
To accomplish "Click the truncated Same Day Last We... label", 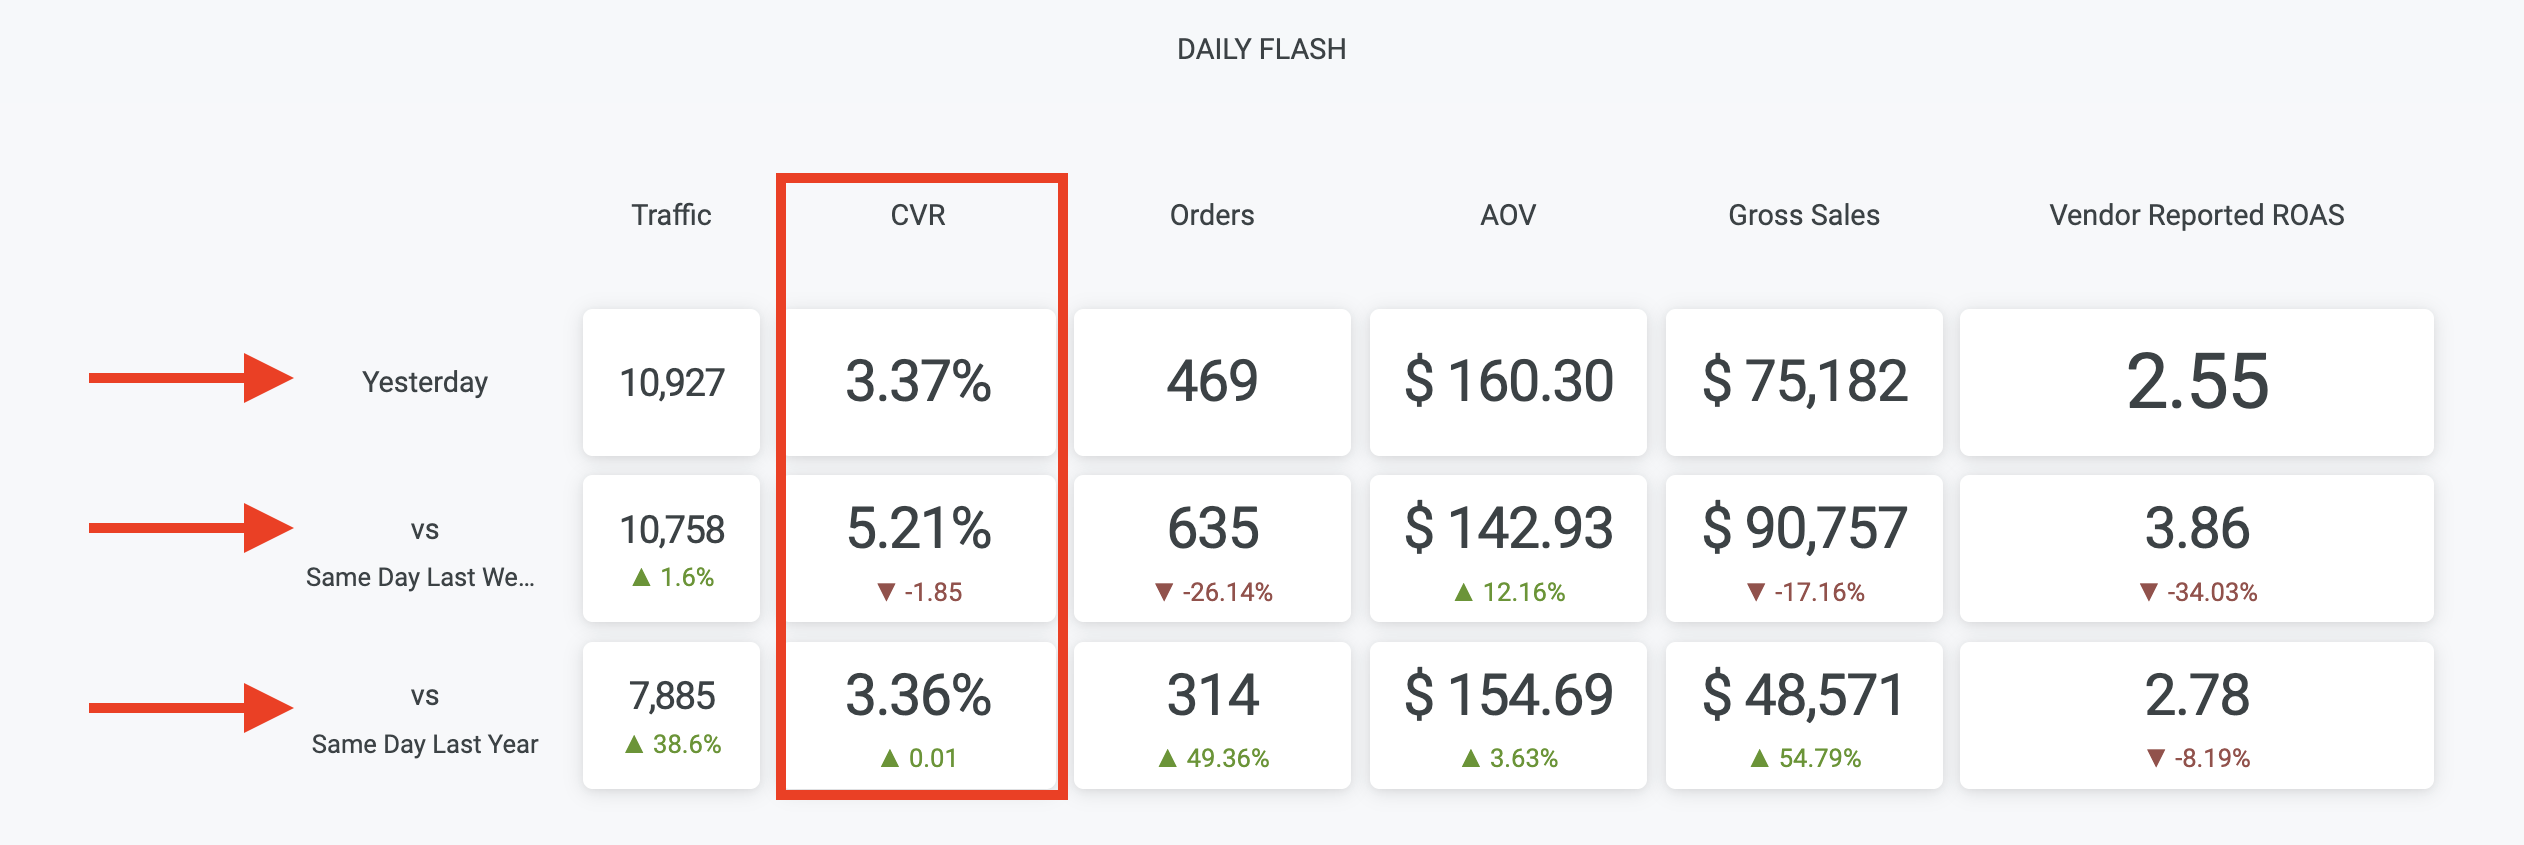I will [420, 577].
